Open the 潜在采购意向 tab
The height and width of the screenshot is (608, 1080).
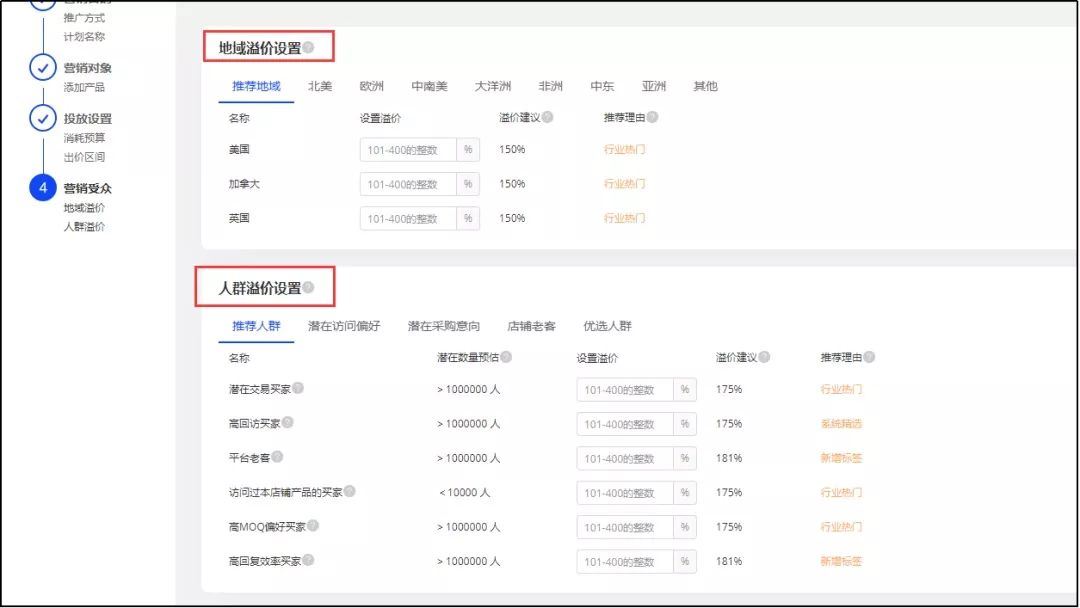444,326
